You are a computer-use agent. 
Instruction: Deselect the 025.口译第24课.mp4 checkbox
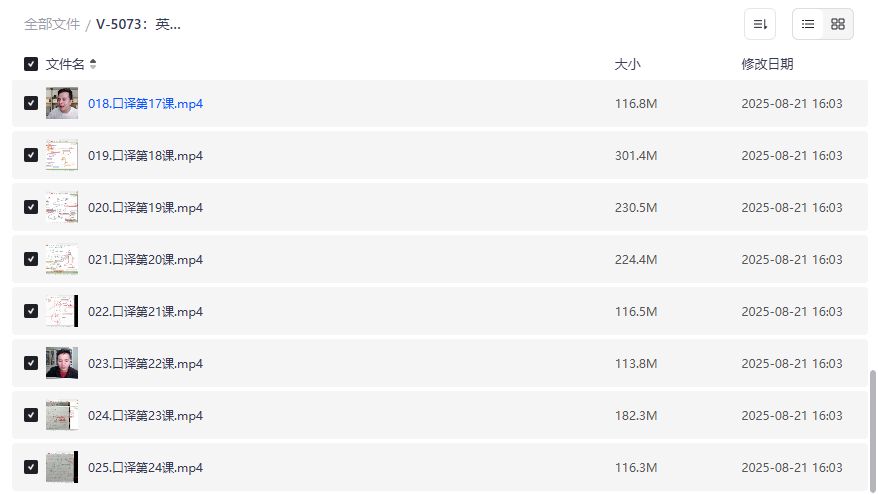(x=31, y=467)
